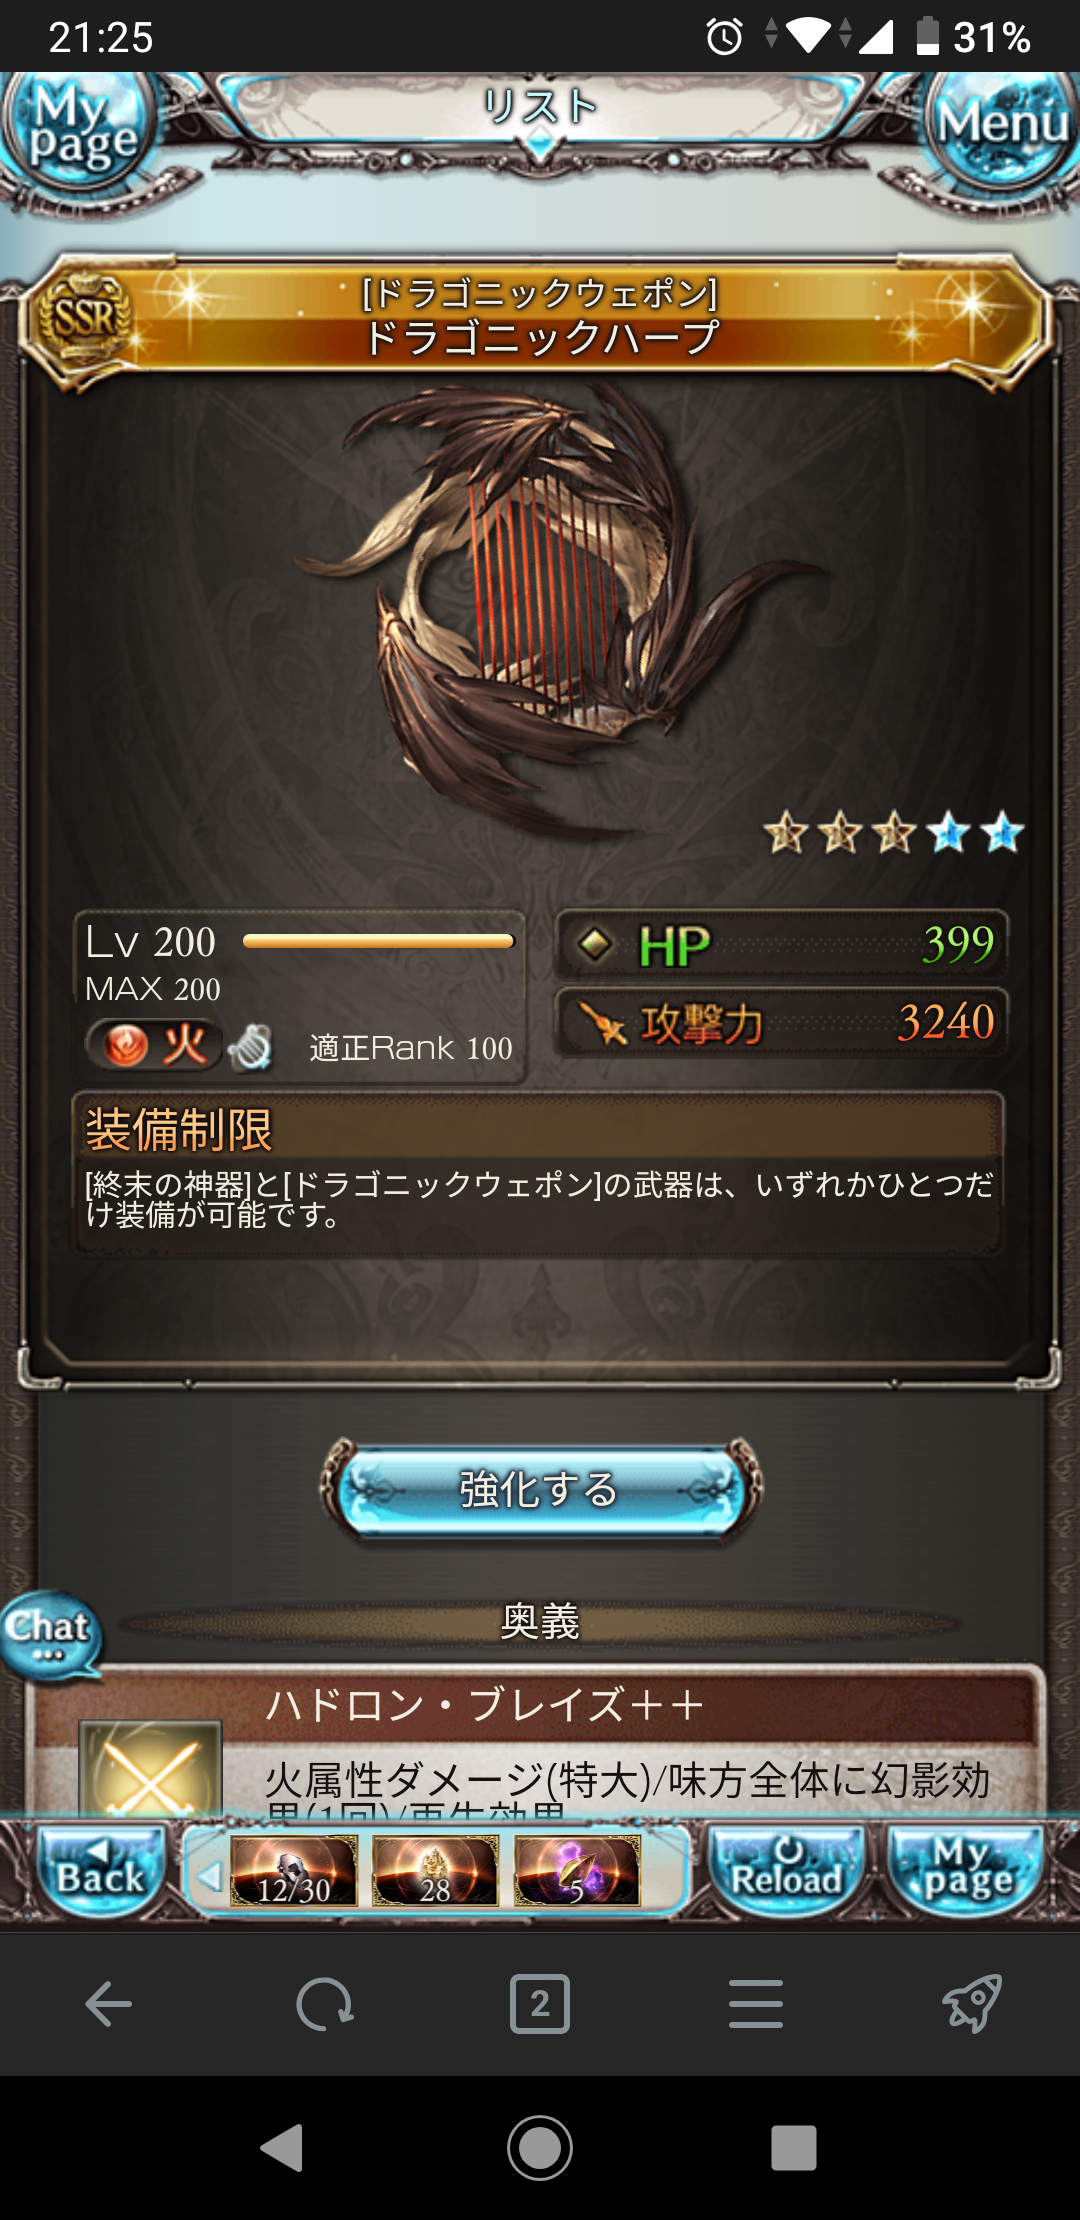1080x2220 pixels.
Task: Select the item thumbnail showing 28
Action: click(435, 1871)
